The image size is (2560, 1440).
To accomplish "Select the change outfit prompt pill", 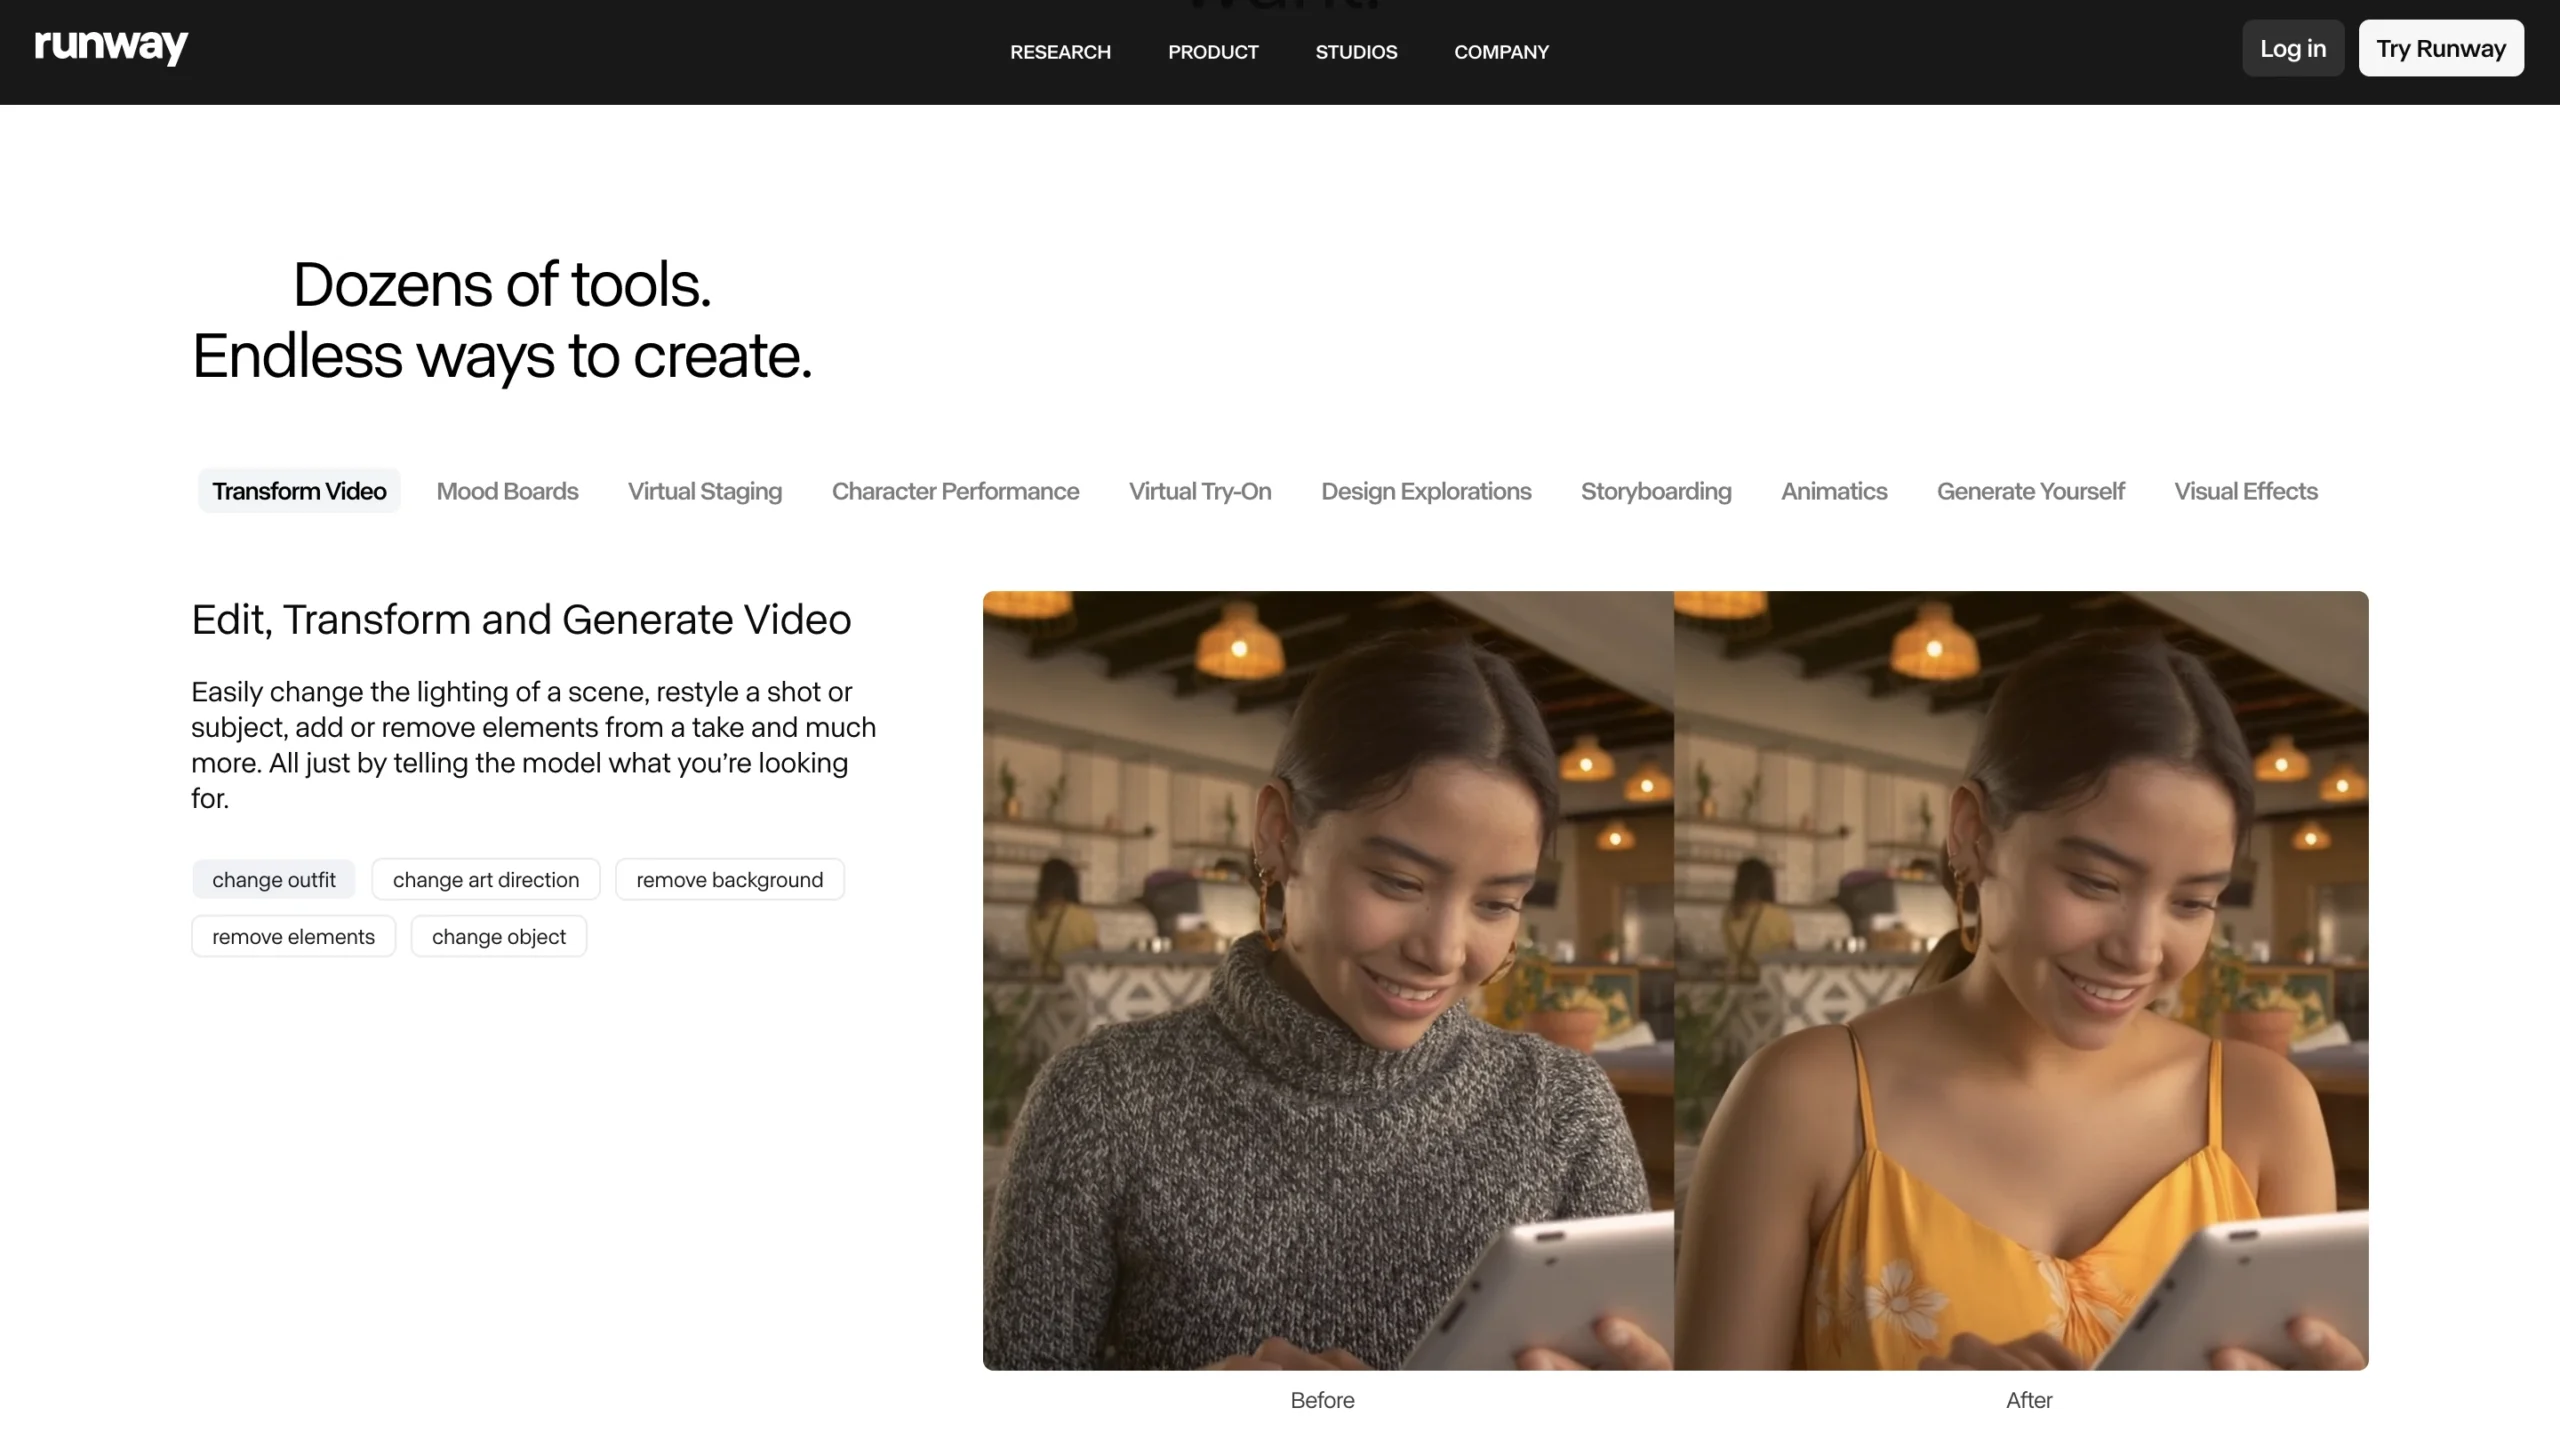I will [x=273, y=879].
